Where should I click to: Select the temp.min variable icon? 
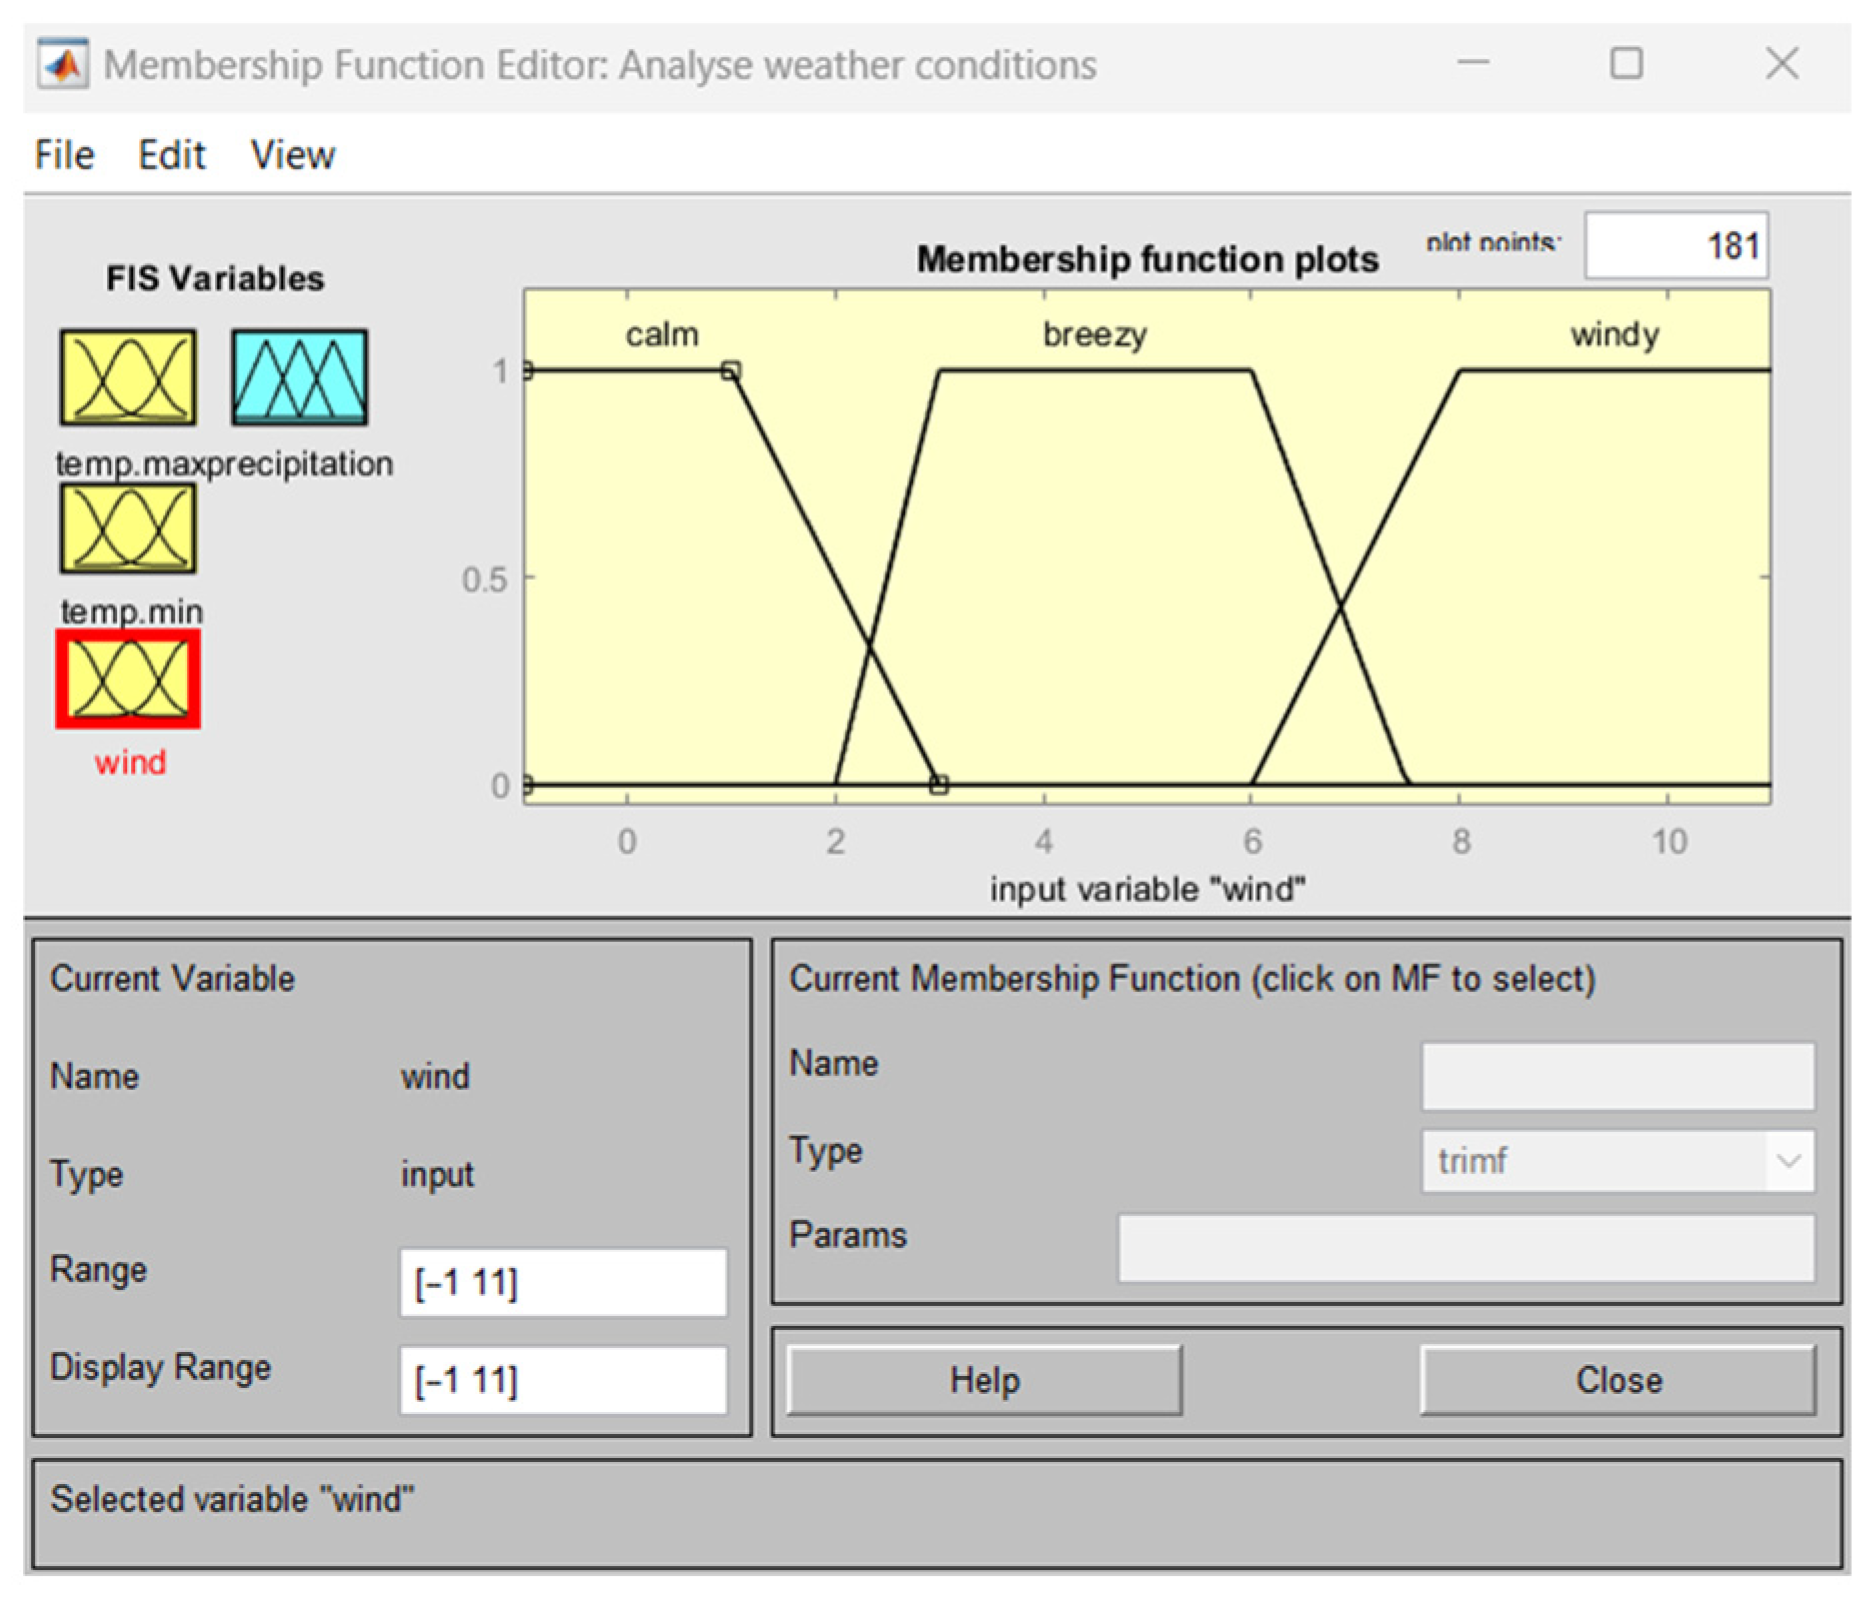(127, 528)
